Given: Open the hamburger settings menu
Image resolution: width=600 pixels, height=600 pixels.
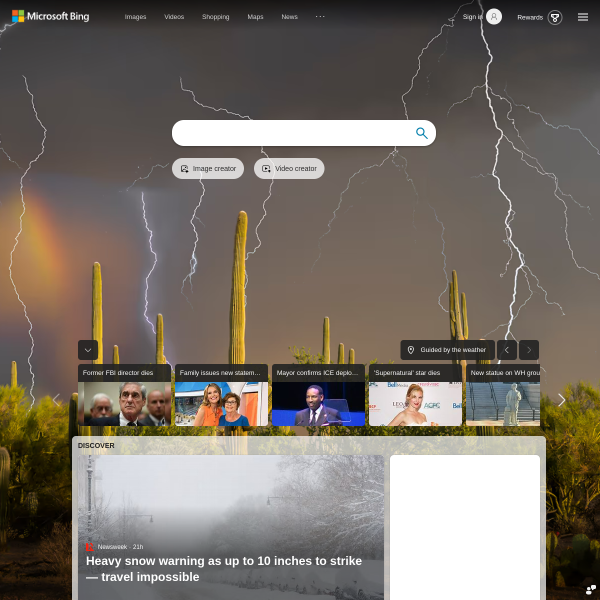Looking at the screenshot, I should pos(583,17).
